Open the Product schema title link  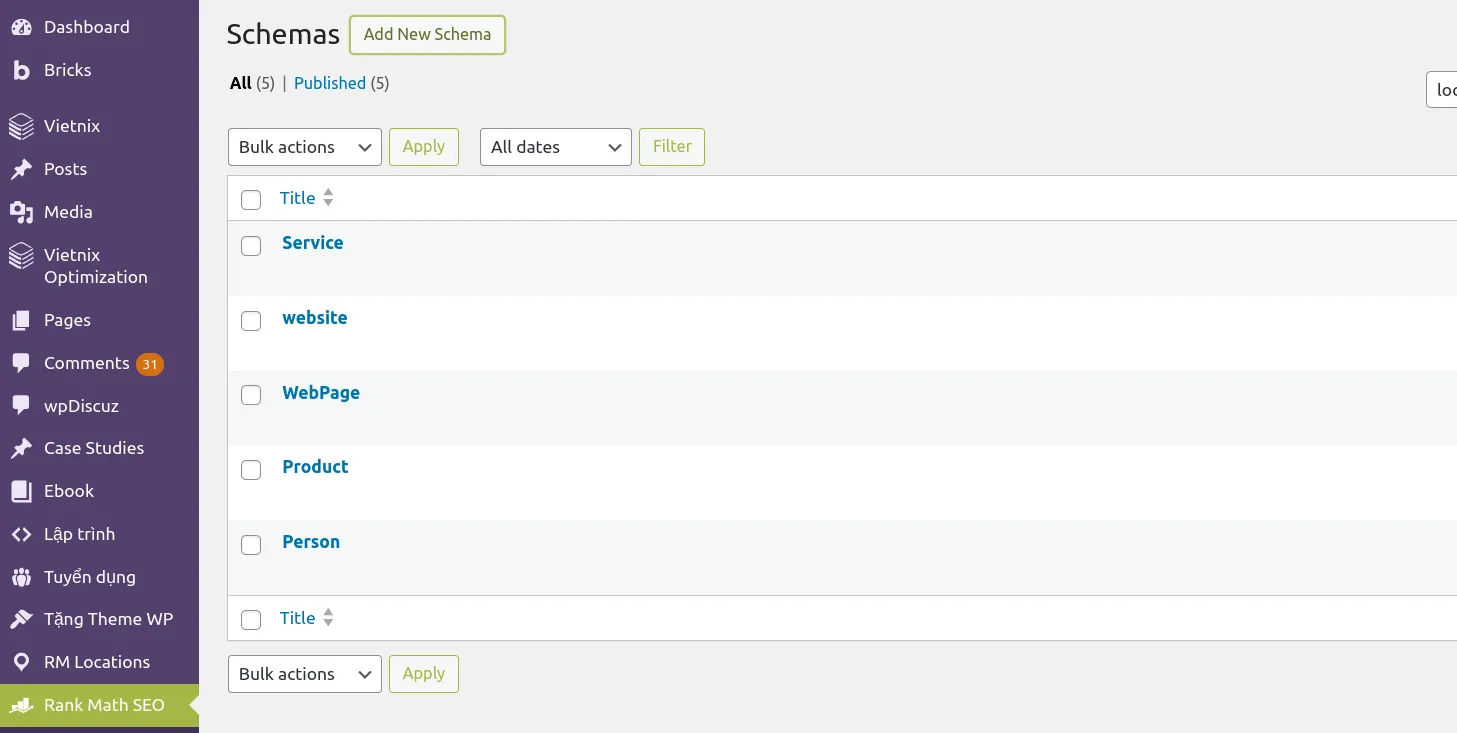(315, 467)
